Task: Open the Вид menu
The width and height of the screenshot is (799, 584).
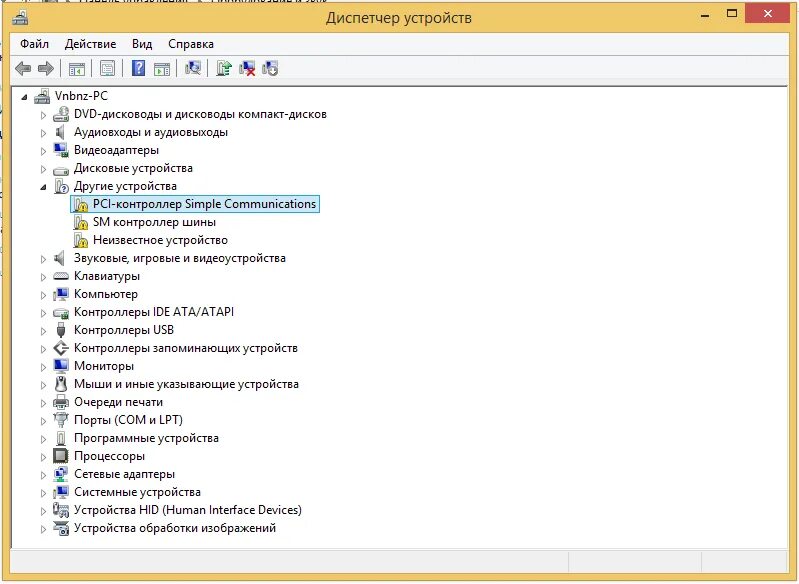Action: click(142, 44)
